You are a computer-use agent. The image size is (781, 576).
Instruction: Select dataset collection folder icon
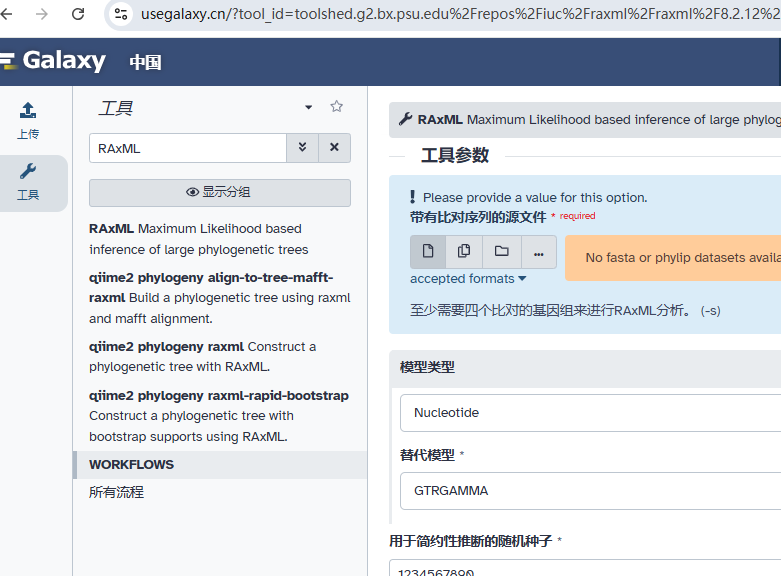(502, 252)
